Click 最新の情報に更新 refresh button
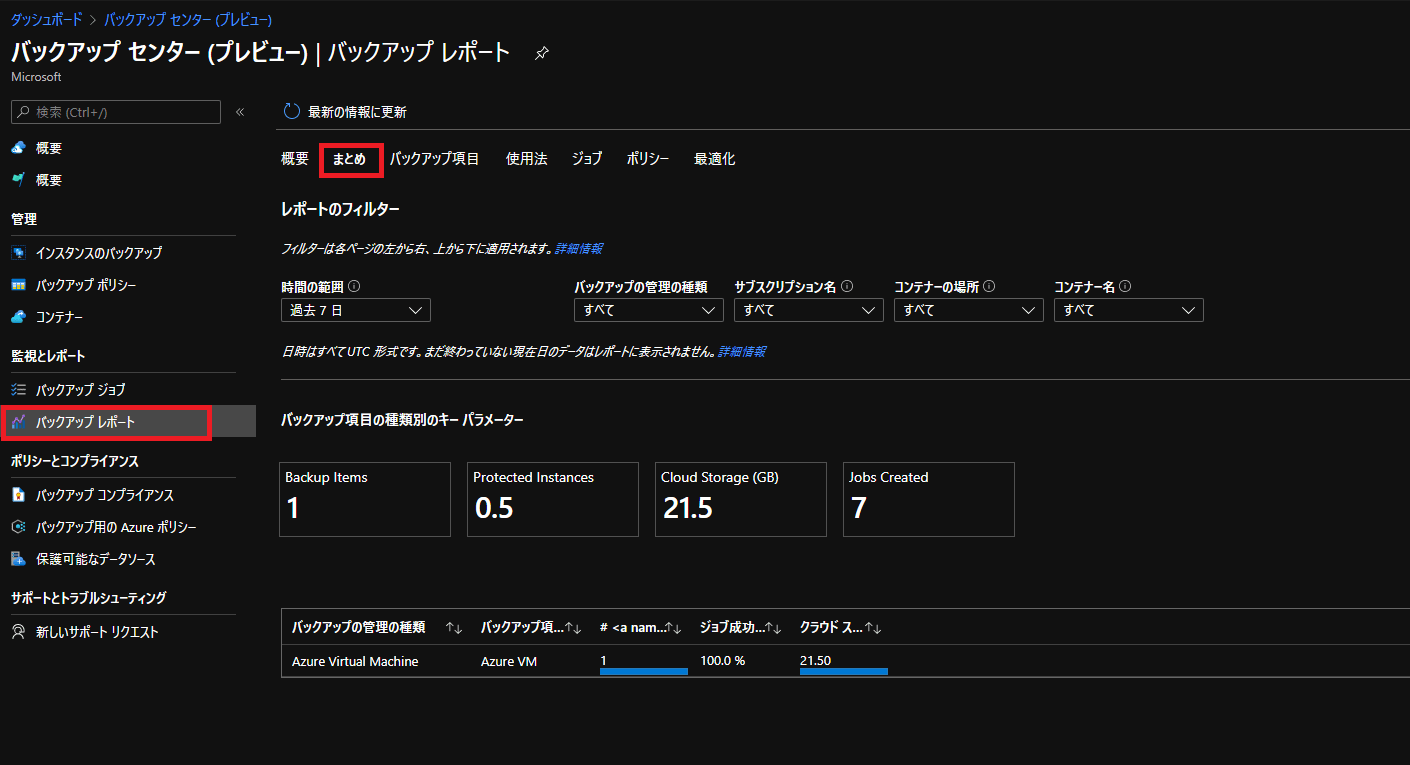Image resolution: width=1410 pixels, height=765 pixels. 345,112
